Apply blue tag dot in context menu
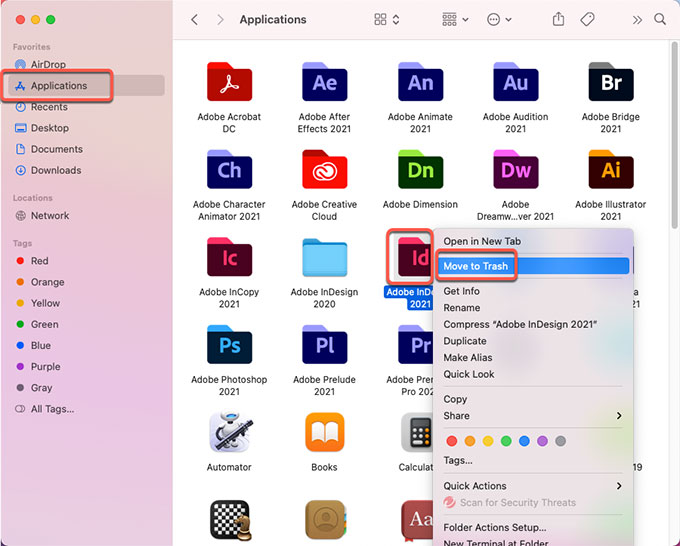The image size is (680, 546). [x=524, y=441]
